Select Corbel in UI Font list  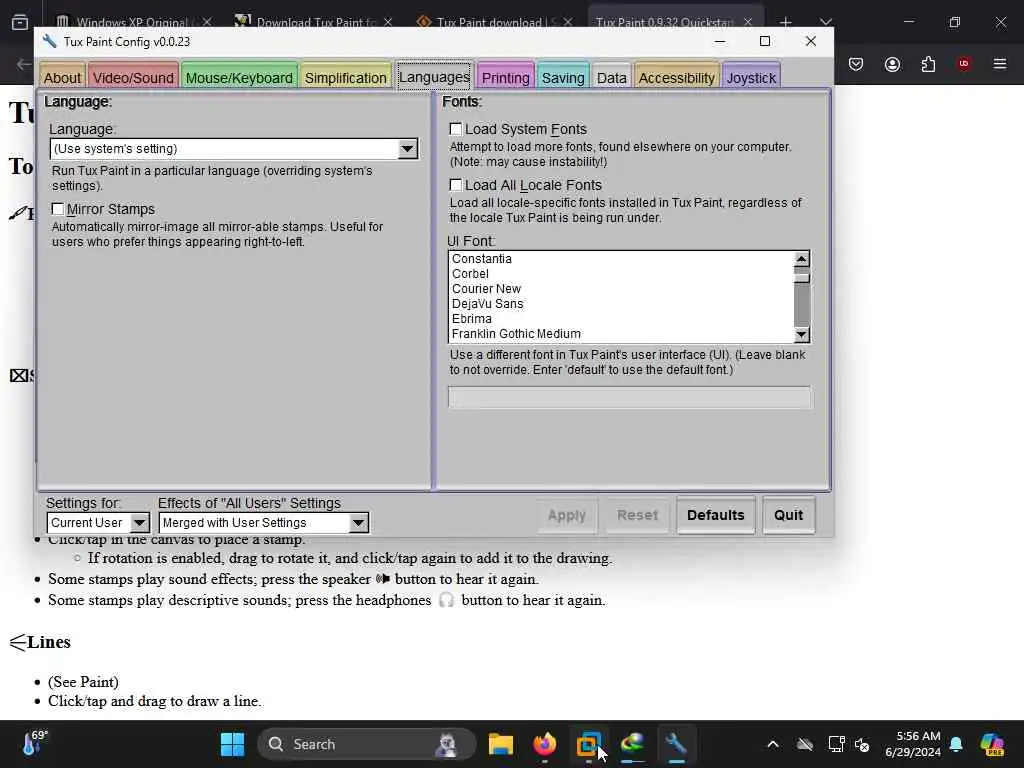470,274
